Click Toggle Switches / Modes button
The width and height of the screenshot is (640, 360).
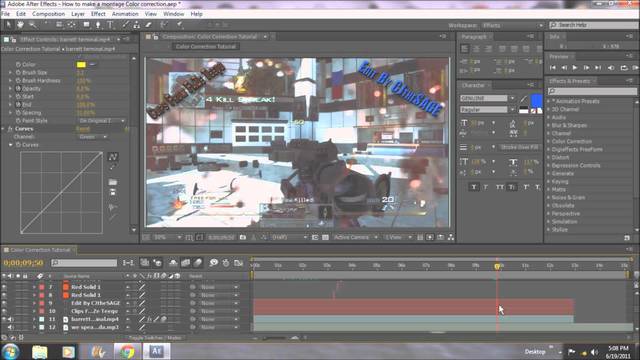(156, 338)
